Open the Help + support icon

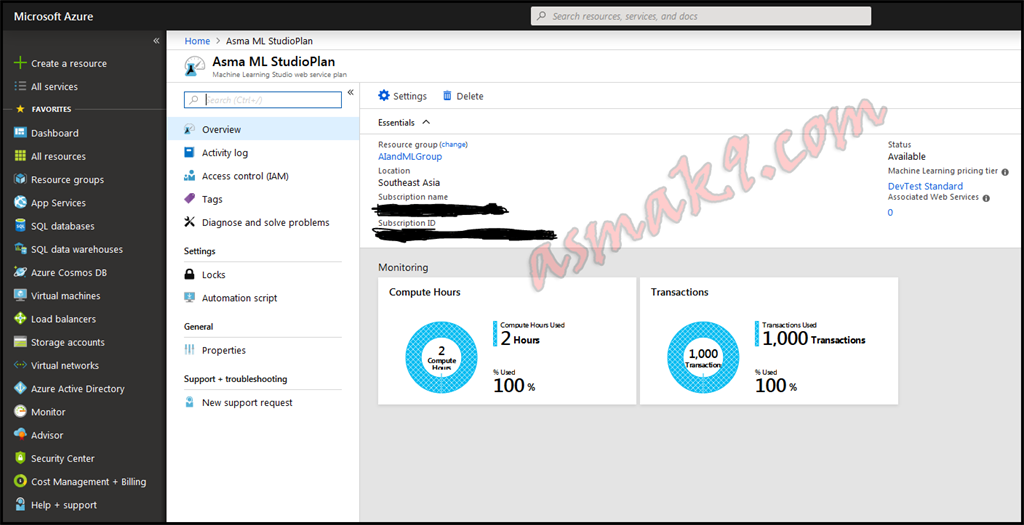(20, 505)
